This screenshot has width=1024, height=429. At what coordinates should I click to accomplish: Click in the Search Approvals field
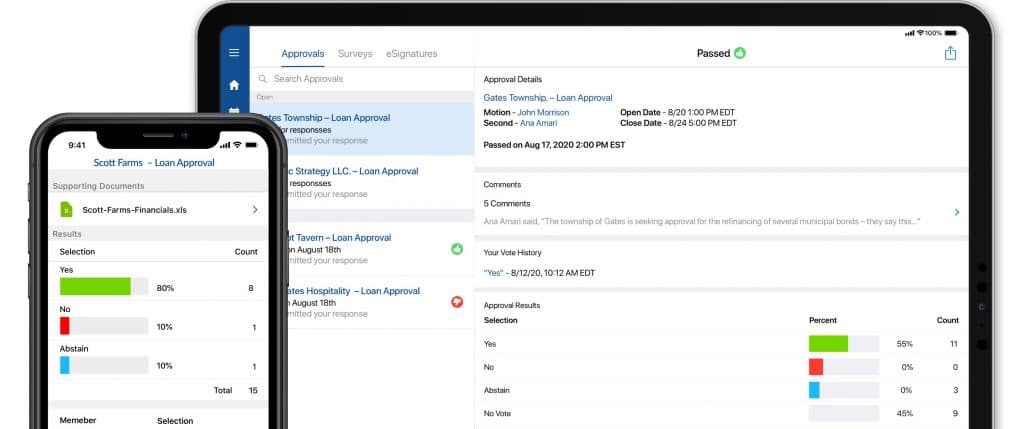coord(360,79)
